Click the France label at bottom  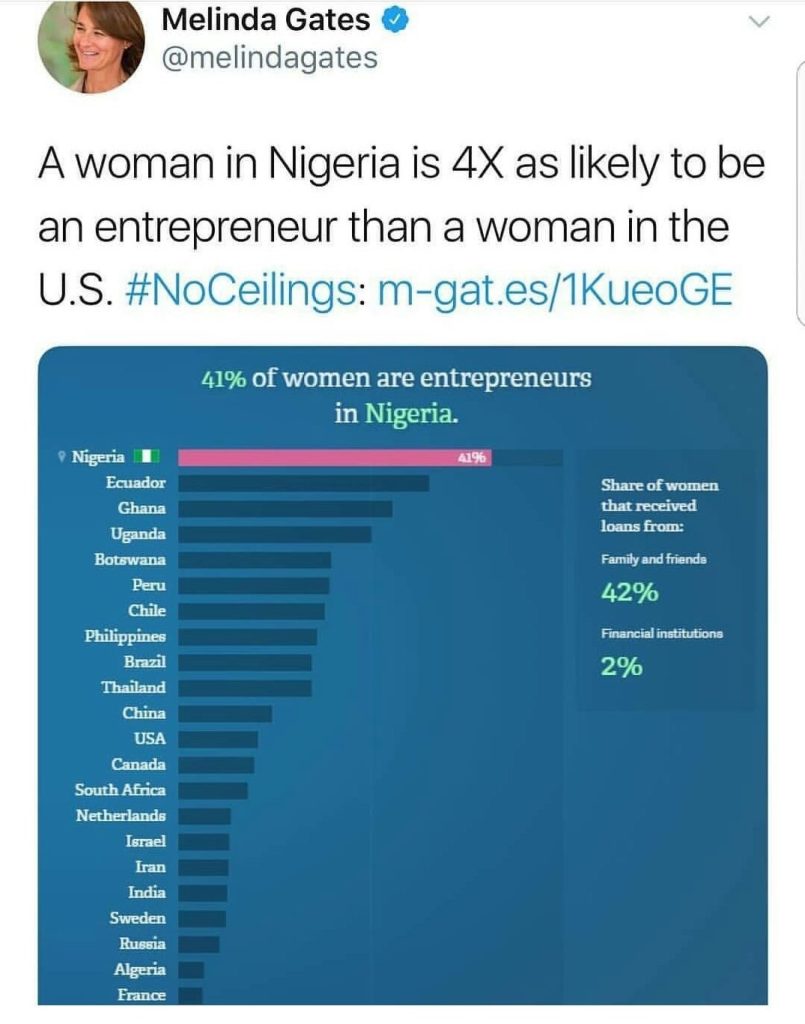(140, 995)
